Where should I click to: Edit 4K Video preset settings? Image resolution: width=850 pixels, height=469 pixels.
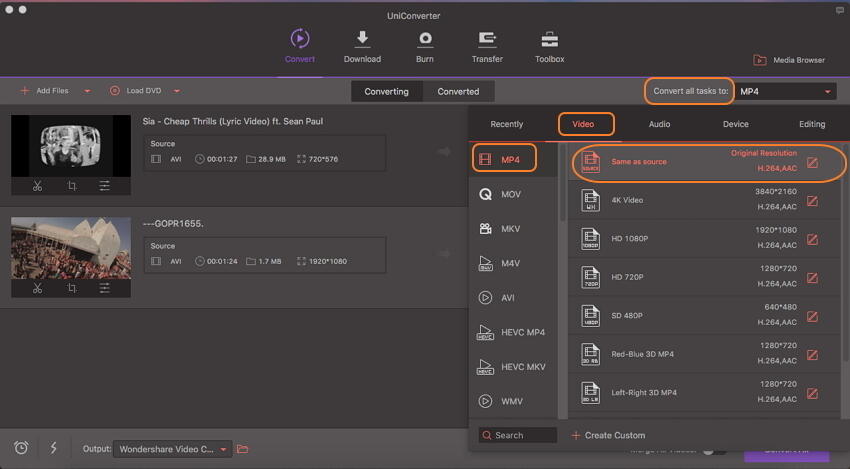tap(812, 201)
